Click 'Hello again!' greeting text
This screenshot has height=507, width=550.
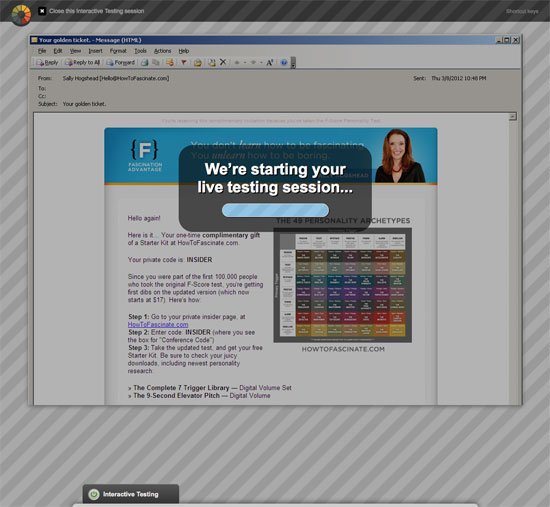click(x=144, y=218)
